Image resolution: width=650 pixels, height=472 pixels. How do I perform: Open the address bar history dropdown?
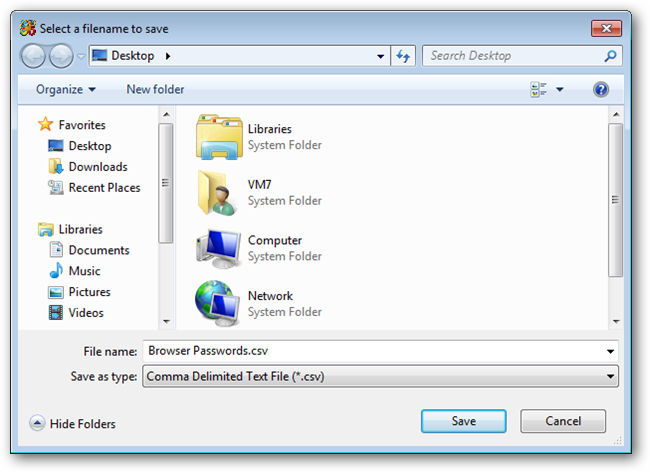[380, 56]
